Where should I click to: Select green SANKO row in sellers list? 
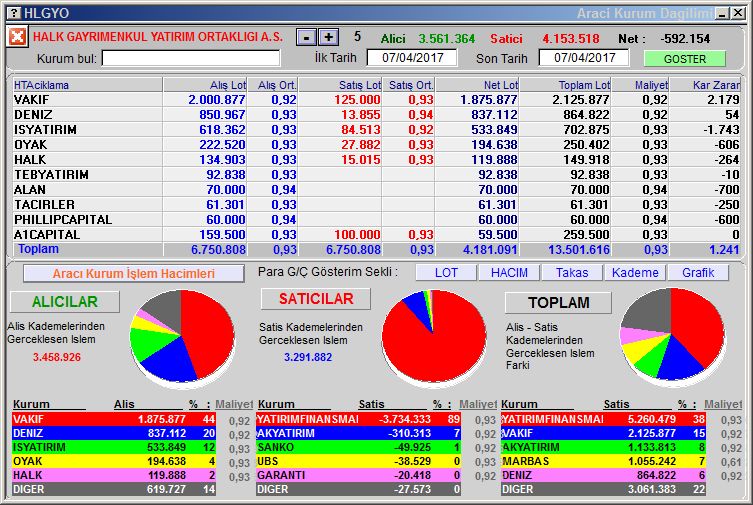pyautogui.click(x=359, y=447)
